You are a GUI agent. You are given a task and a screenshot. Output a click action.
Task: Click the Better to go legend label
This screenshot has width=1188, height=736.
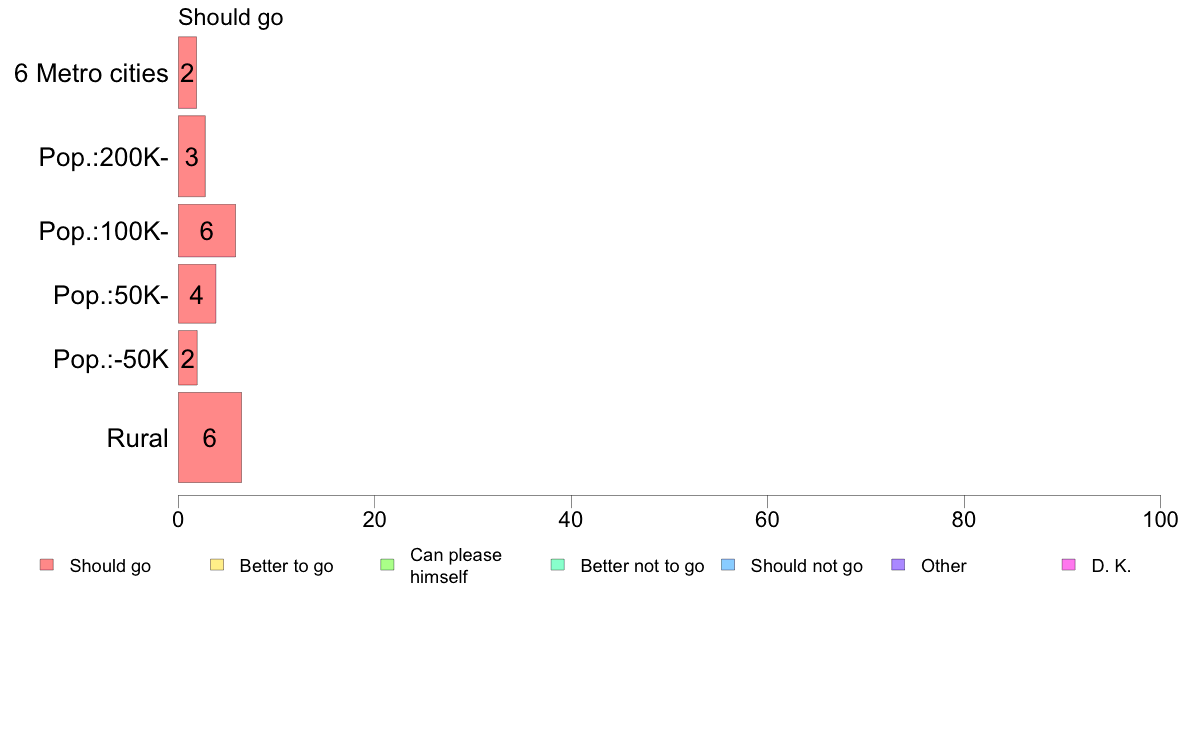tap(286, 566)
